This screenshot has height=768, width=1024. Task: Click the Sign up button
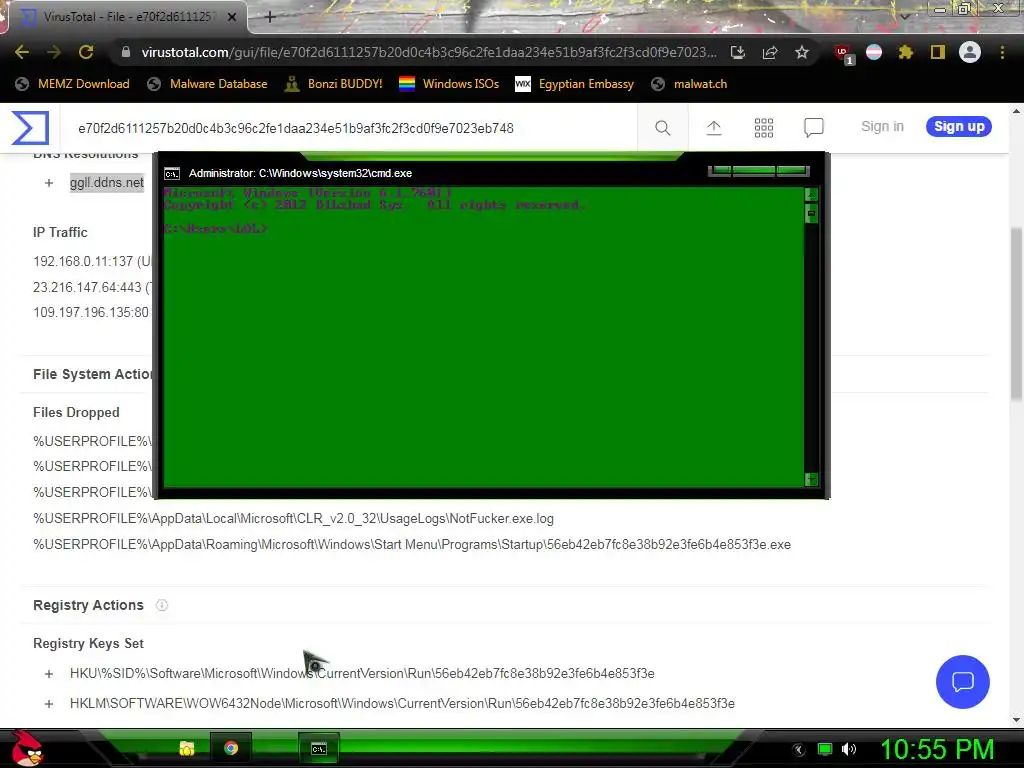point(959,127)
